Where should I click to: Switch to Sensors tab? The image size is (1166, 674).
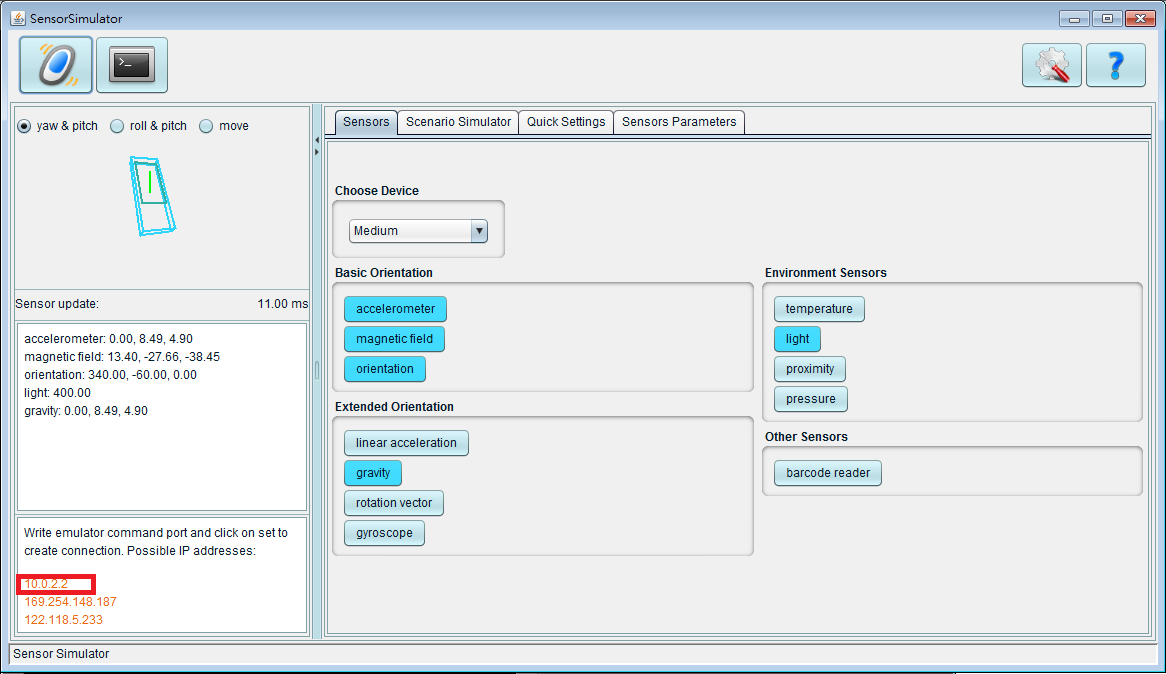tap(366, 122)
